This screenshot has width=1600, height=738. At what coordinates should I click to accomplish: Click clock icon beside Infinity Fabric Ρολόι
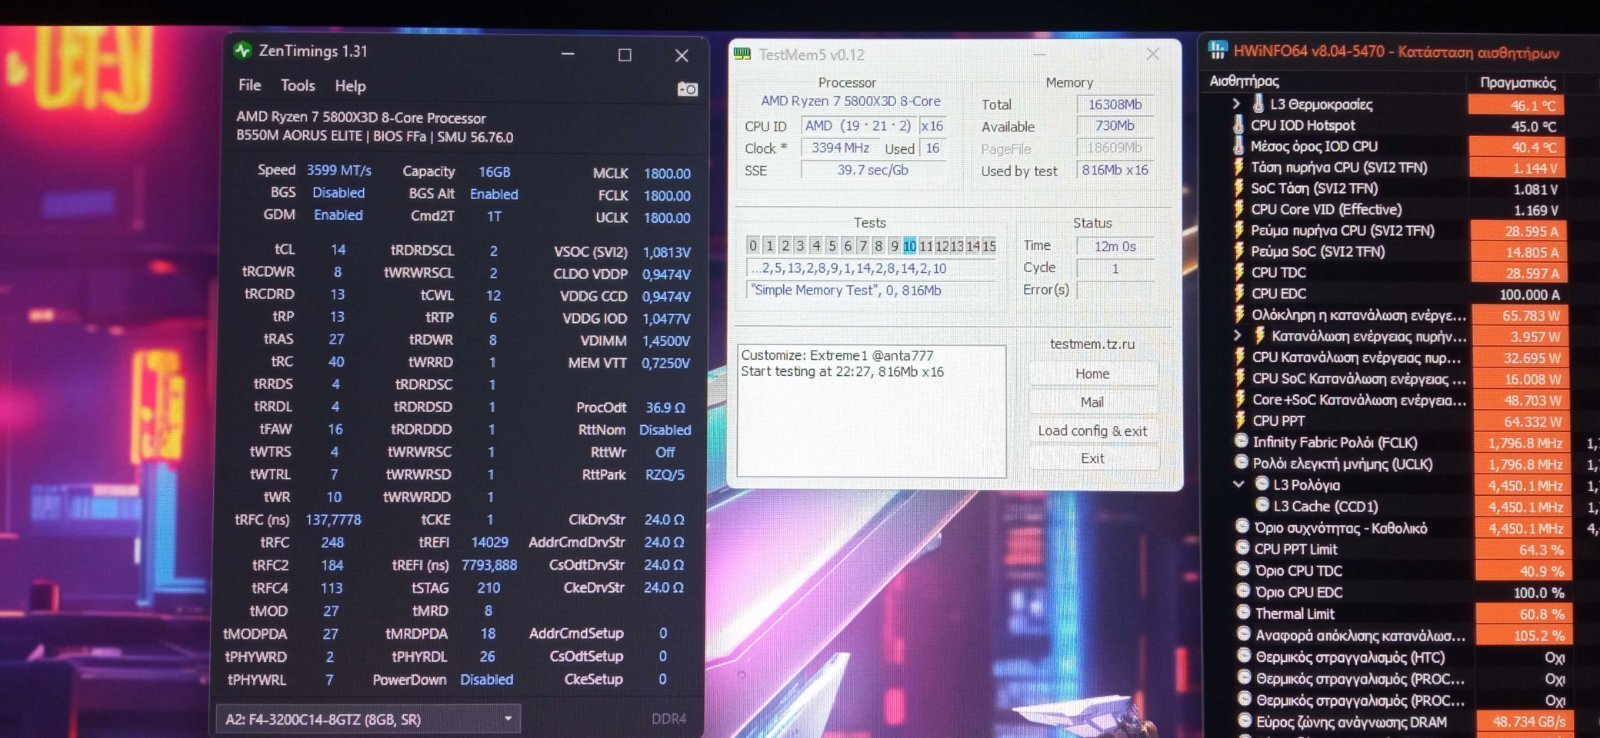(x=1242, y=441)
